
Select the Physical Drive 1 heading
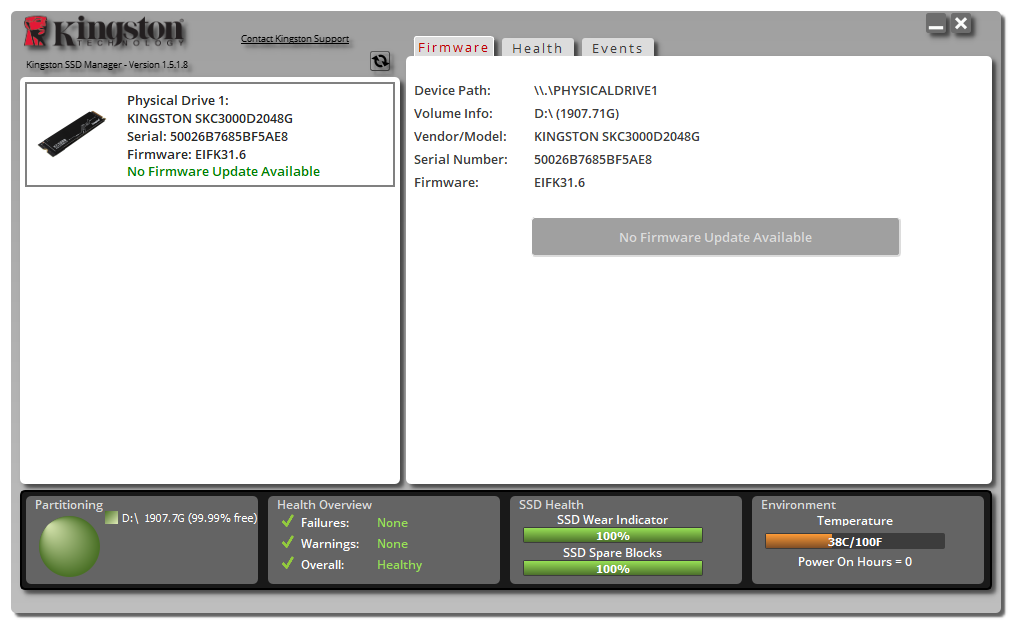click(178, 100)
